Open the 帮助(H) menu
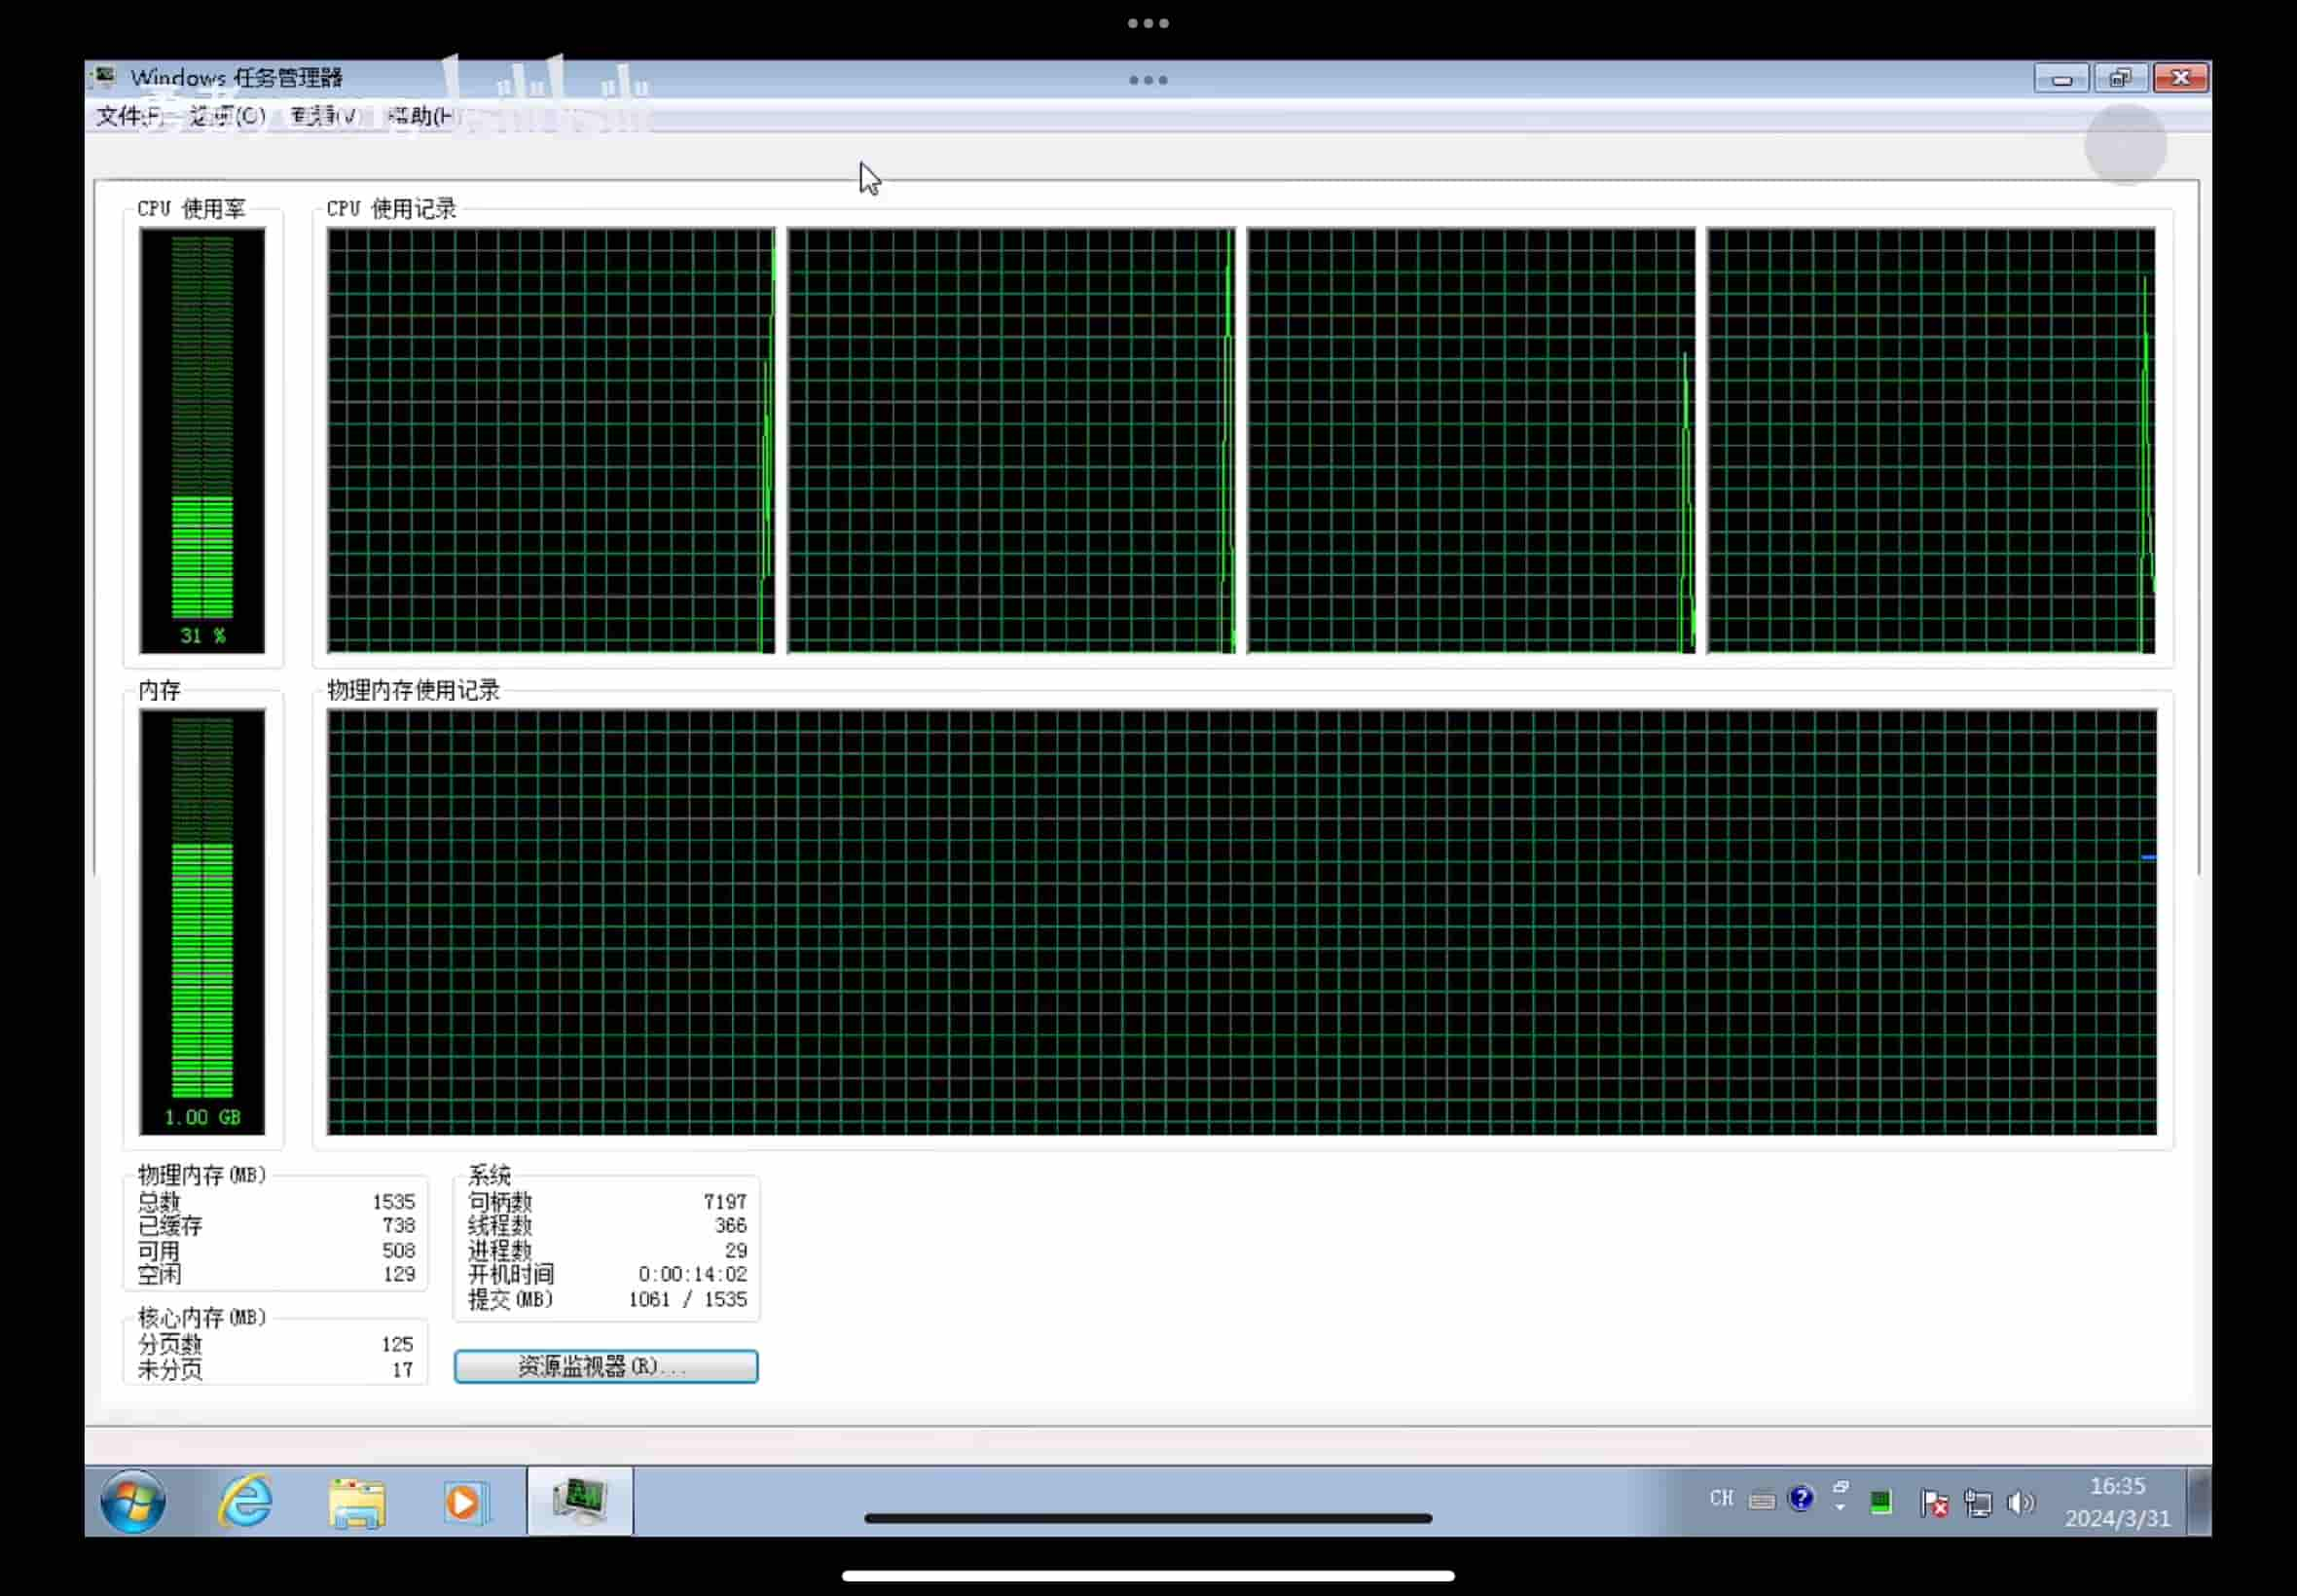This screenshot has width=2297, height=1596. (422, 116)
